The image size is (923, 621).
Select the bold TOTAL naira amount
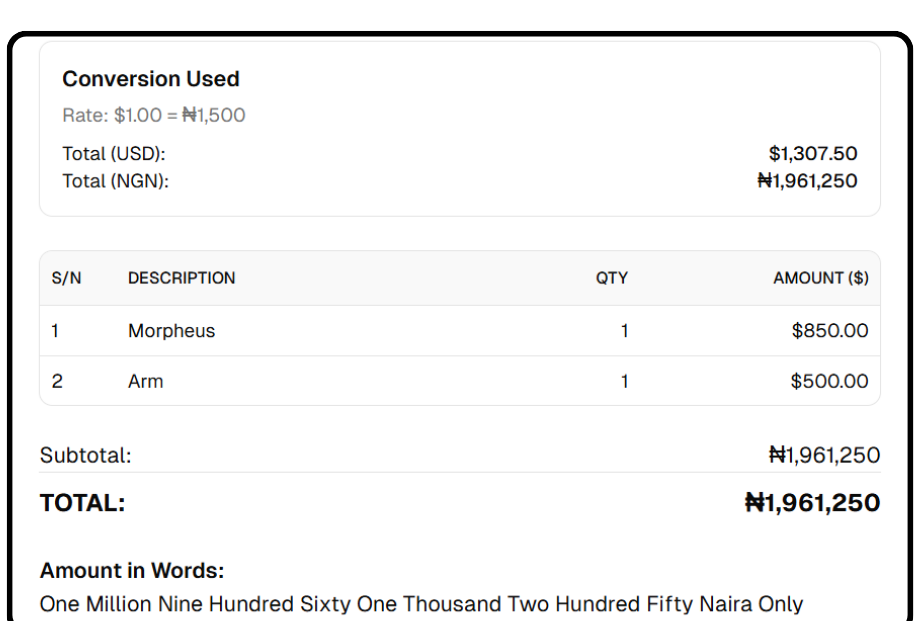click(812, 503)
